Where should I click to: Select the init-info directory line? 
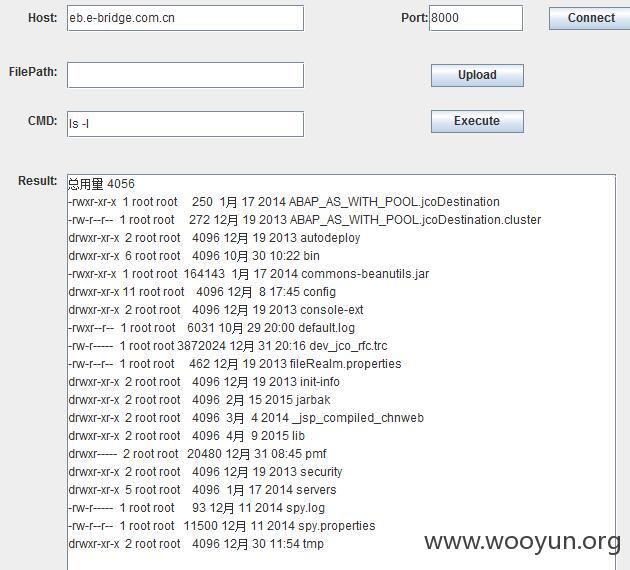204,382
